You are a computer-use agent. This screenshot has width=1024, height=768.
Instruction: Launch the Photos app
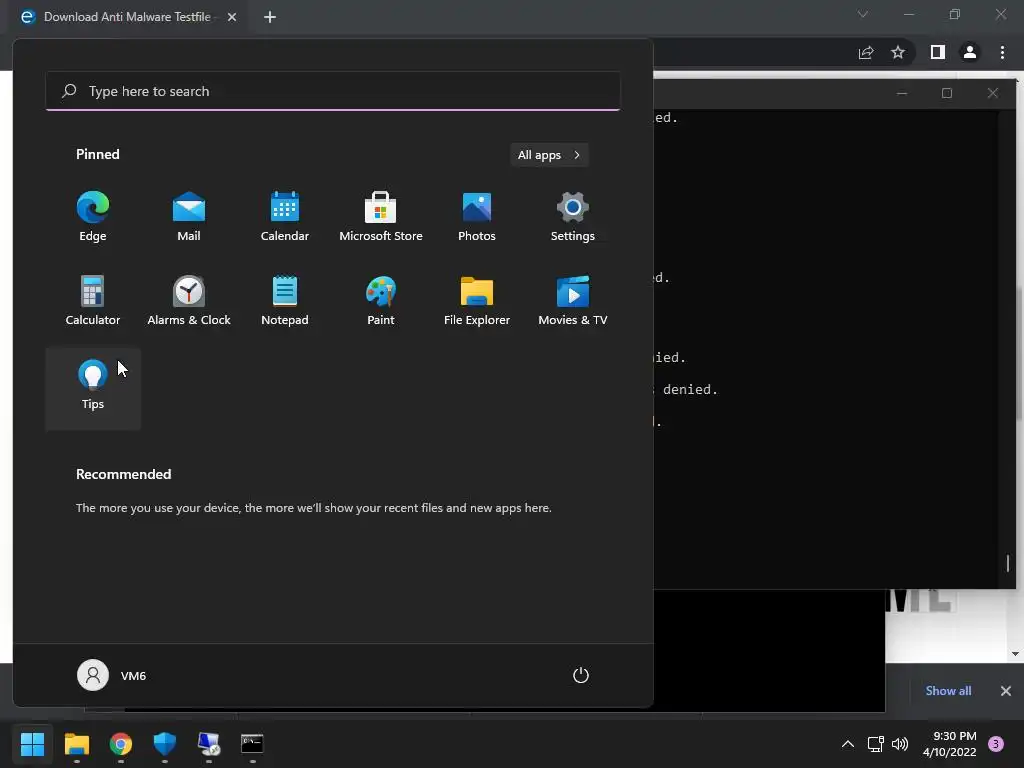tap(477, 217)
